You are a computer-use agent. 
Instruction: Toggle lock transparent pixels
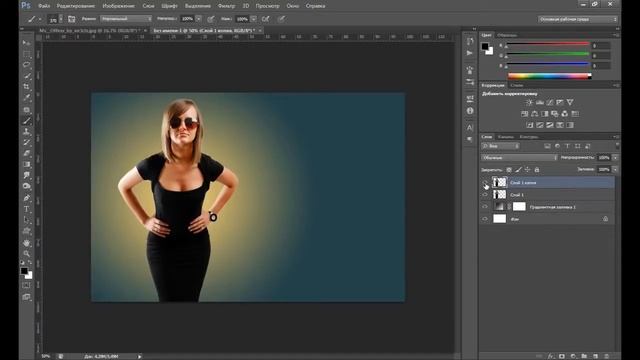point(509,169)
